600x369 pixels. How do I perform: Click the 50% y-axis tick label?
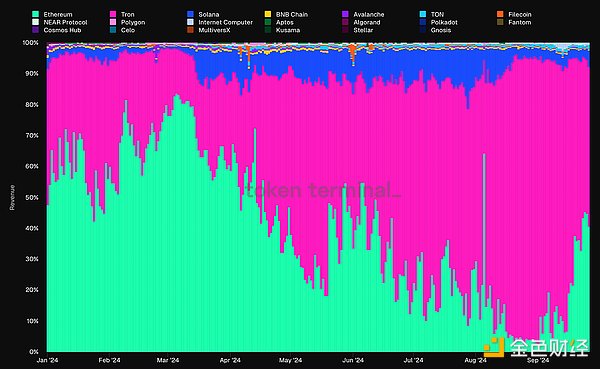(x=32, y=198)
